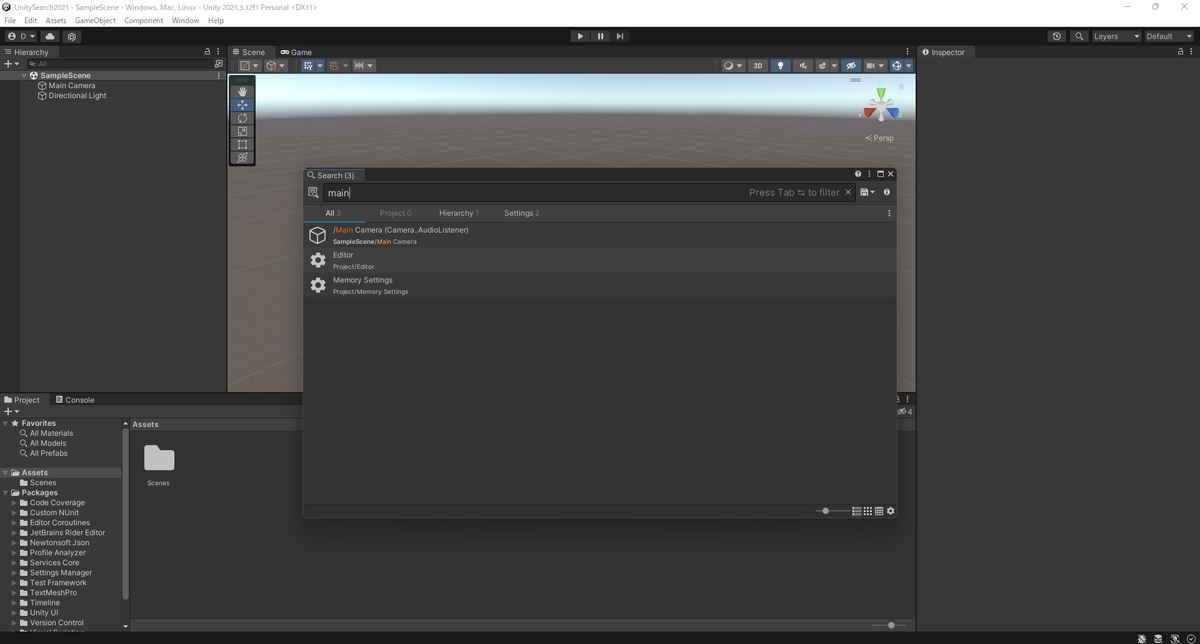Screen dimensions: 1200x644
Task: Clear the search query with the X button
Action: (x=847, y=192)
